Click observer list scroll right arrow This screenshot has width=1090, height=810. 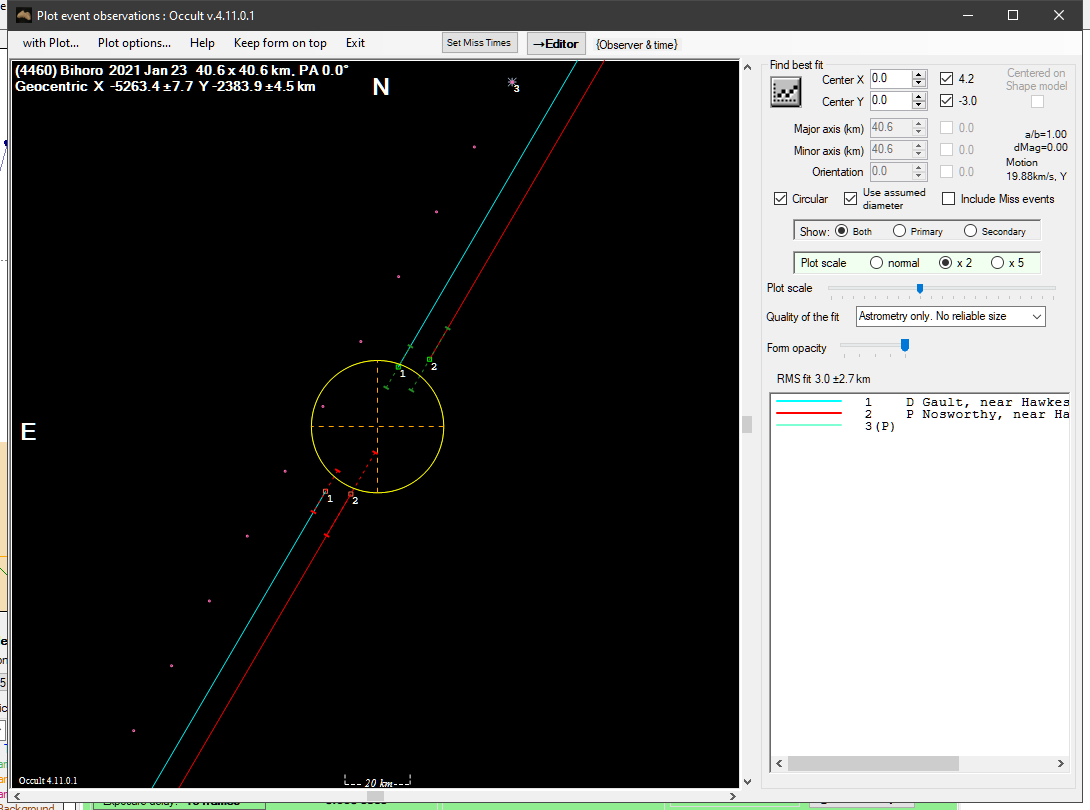(x=1061, y=763)
